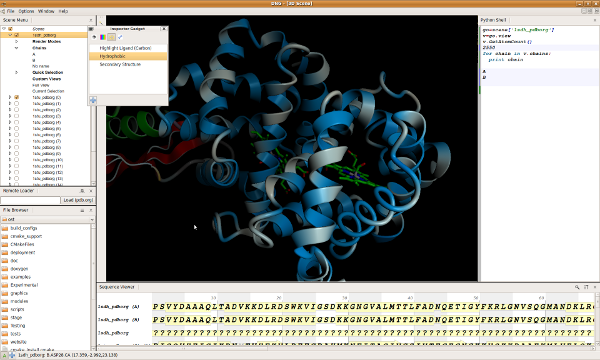600x360 pixels.
Task: Close the Sequence Viewer panel
Action: (x=595, y=287)
